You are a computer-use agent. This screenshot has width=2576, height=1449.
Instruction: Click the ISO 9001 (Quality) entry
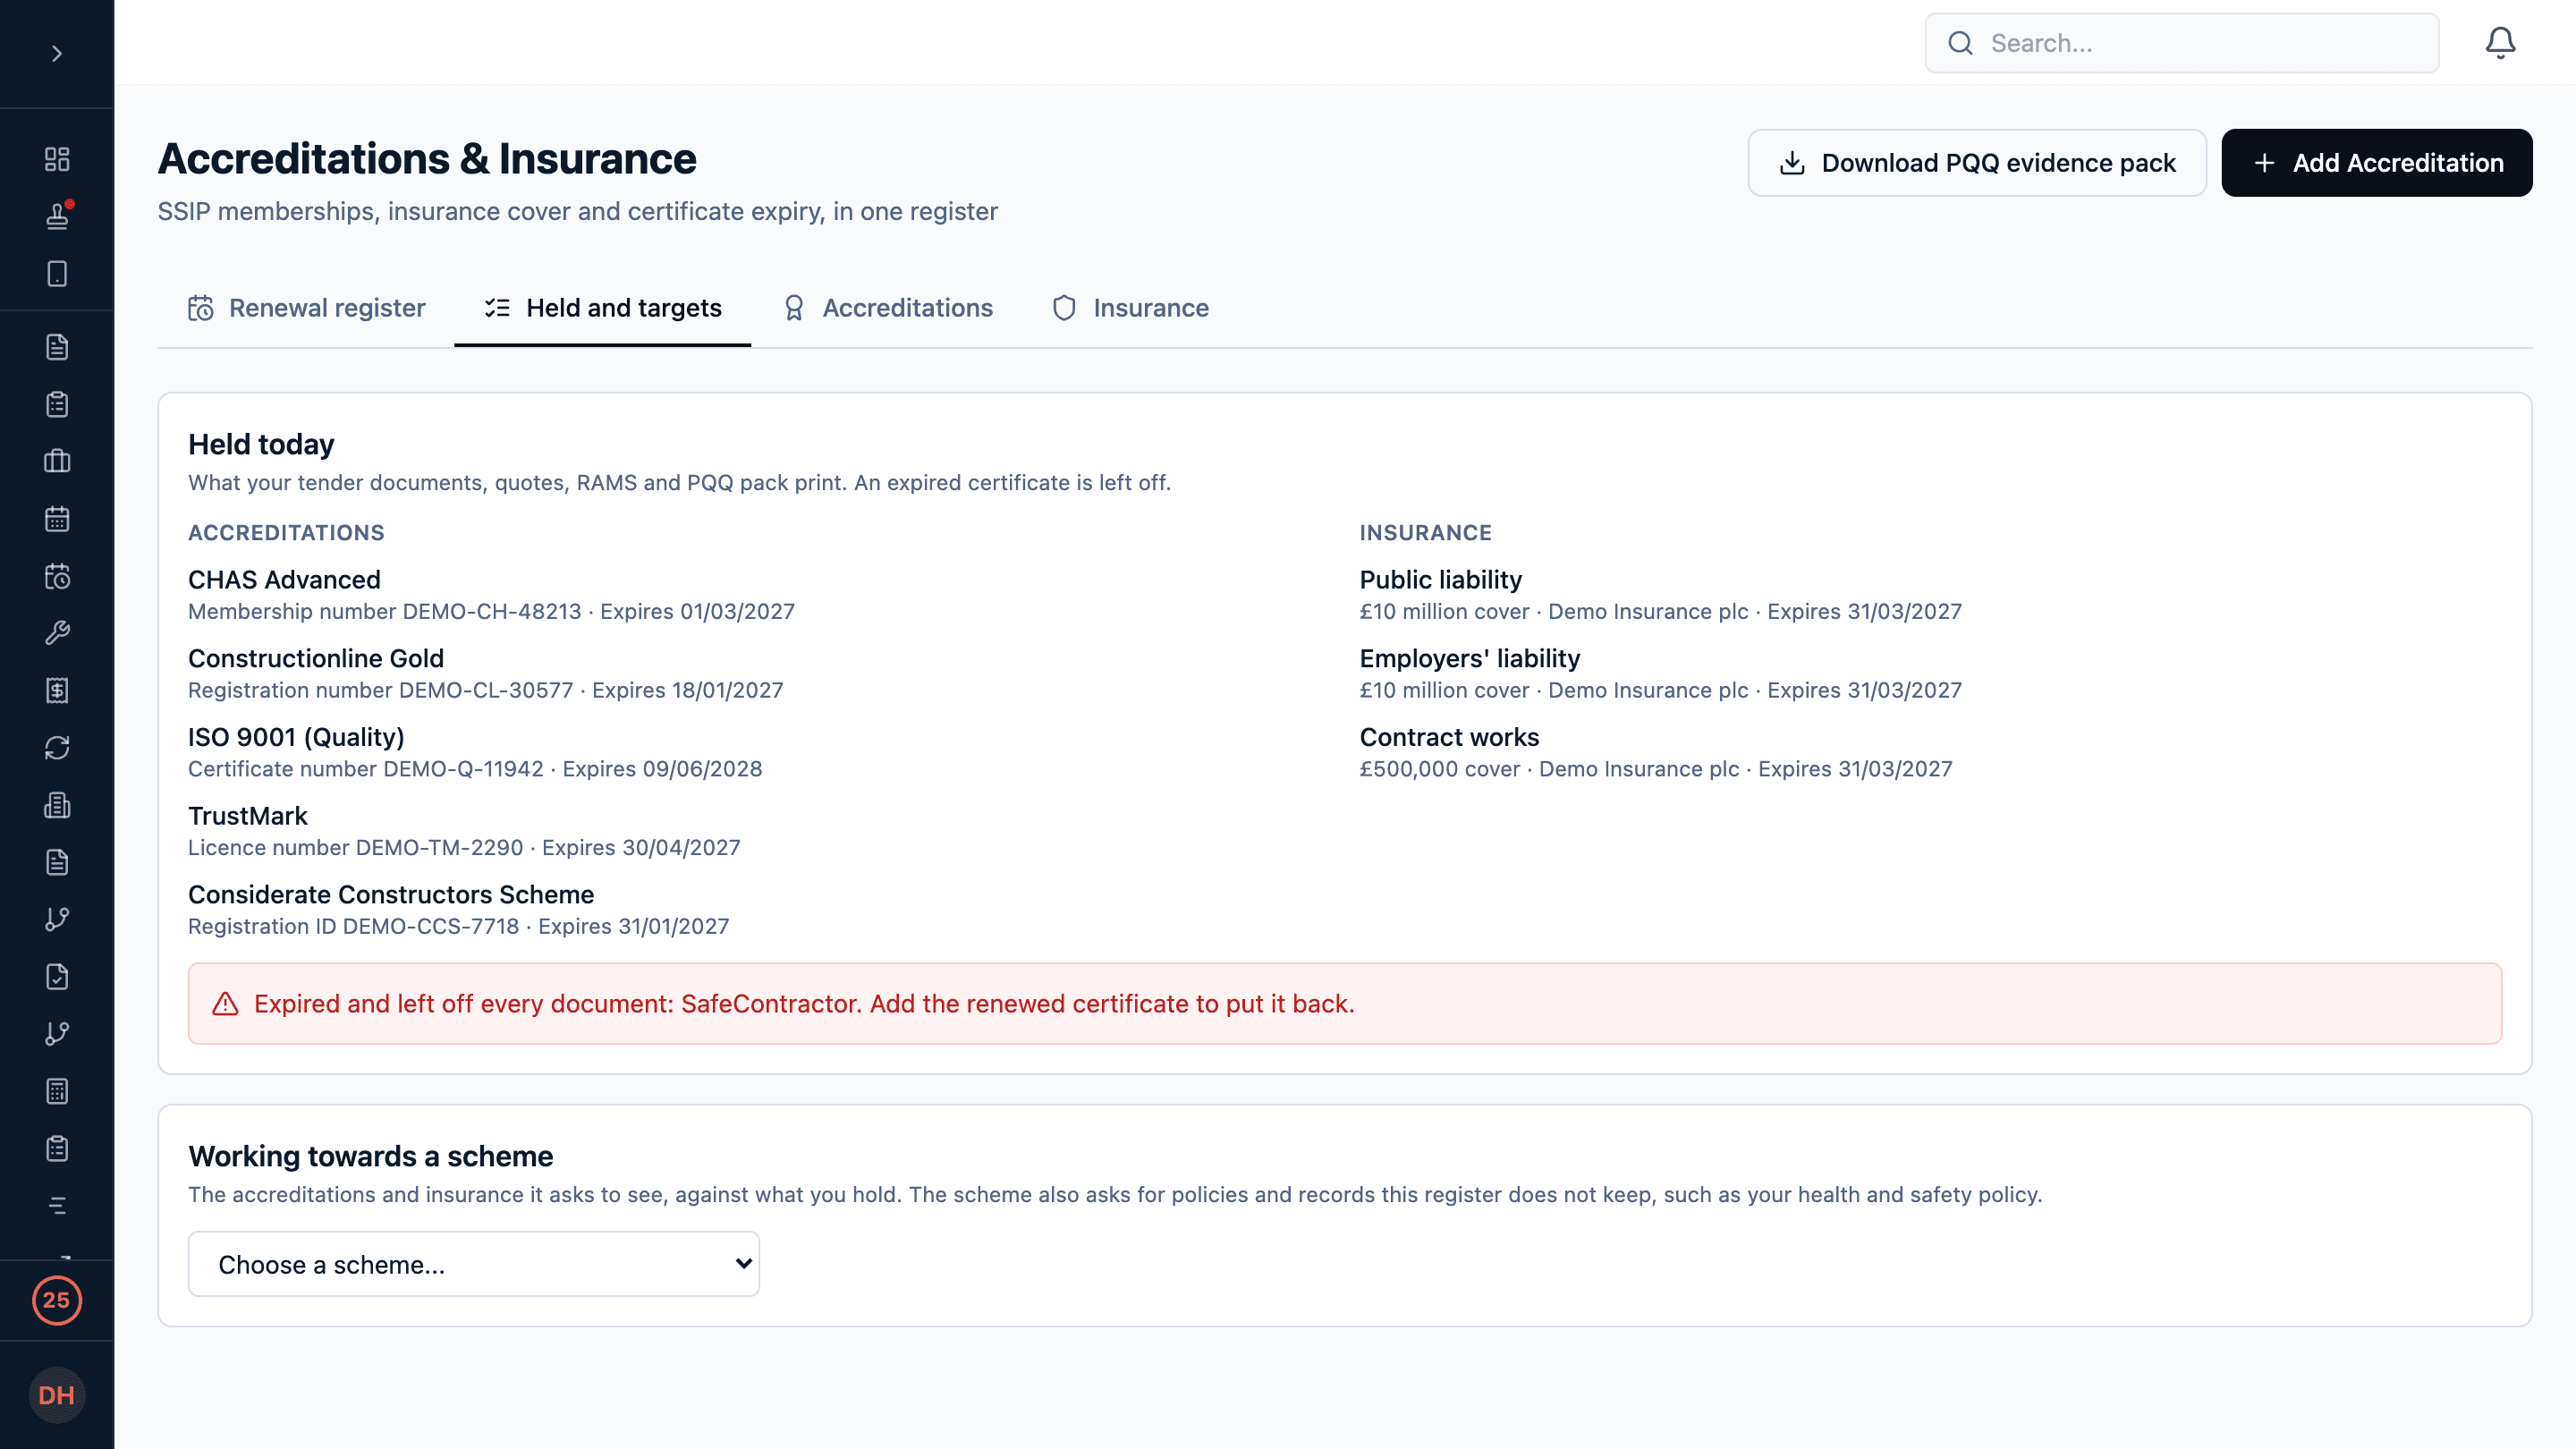475,752
